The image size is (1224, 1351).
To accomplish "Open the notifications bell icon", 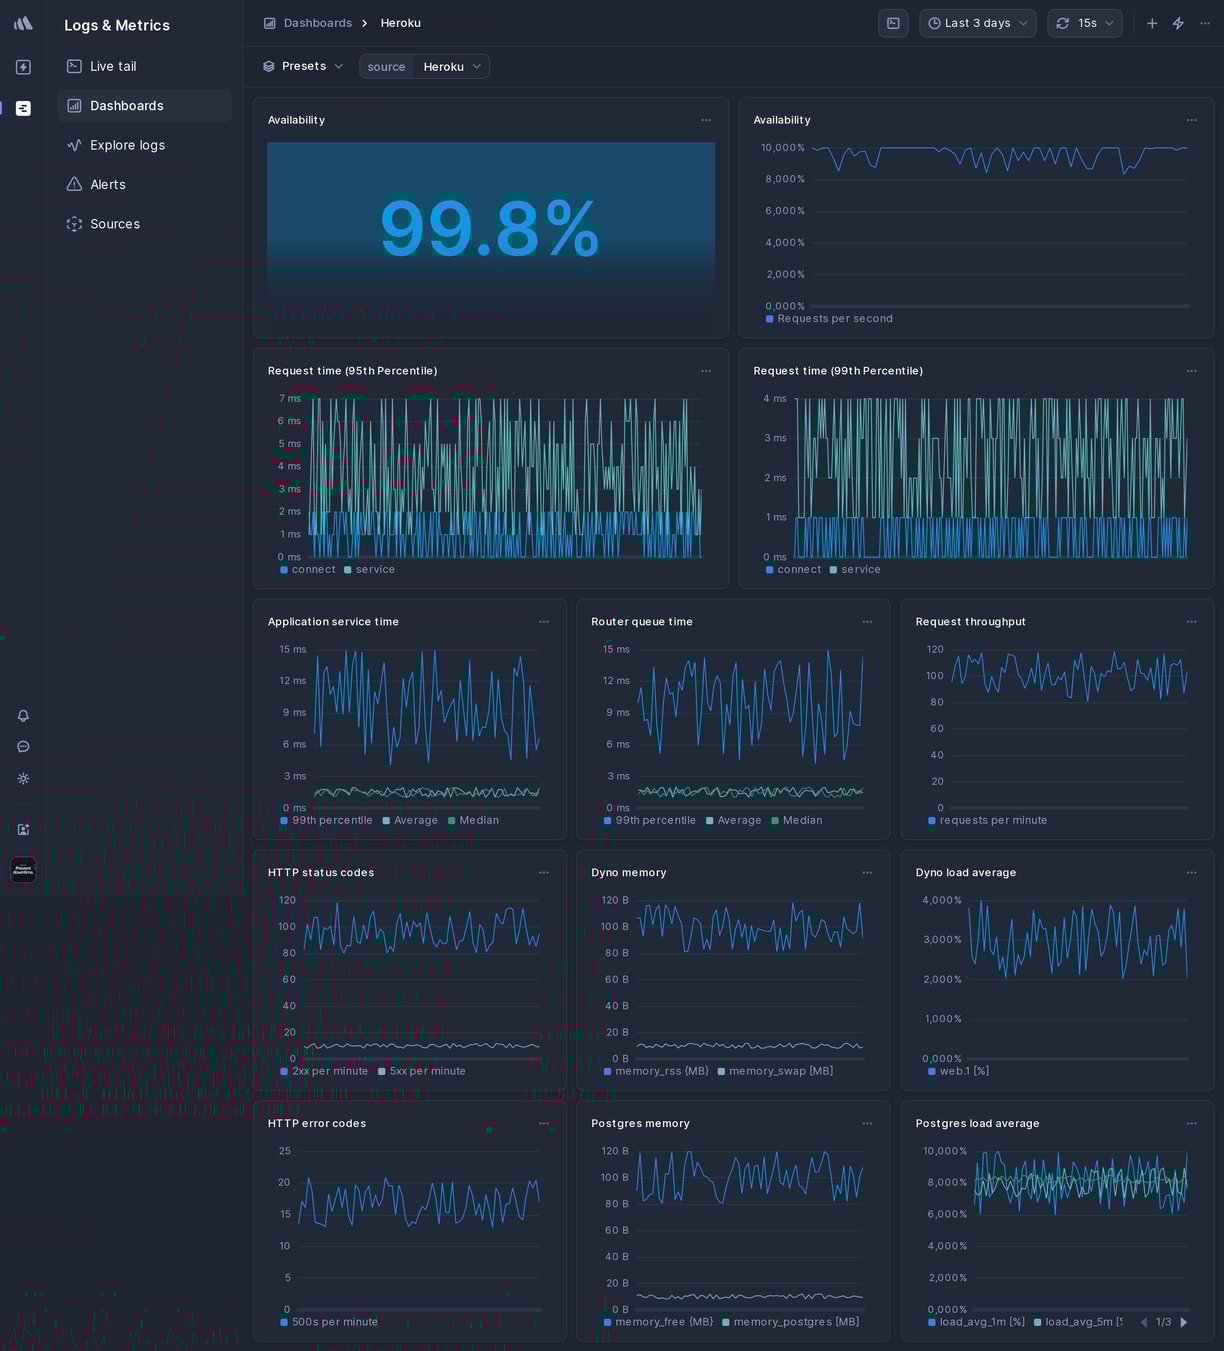I will [x=22, y=716].
